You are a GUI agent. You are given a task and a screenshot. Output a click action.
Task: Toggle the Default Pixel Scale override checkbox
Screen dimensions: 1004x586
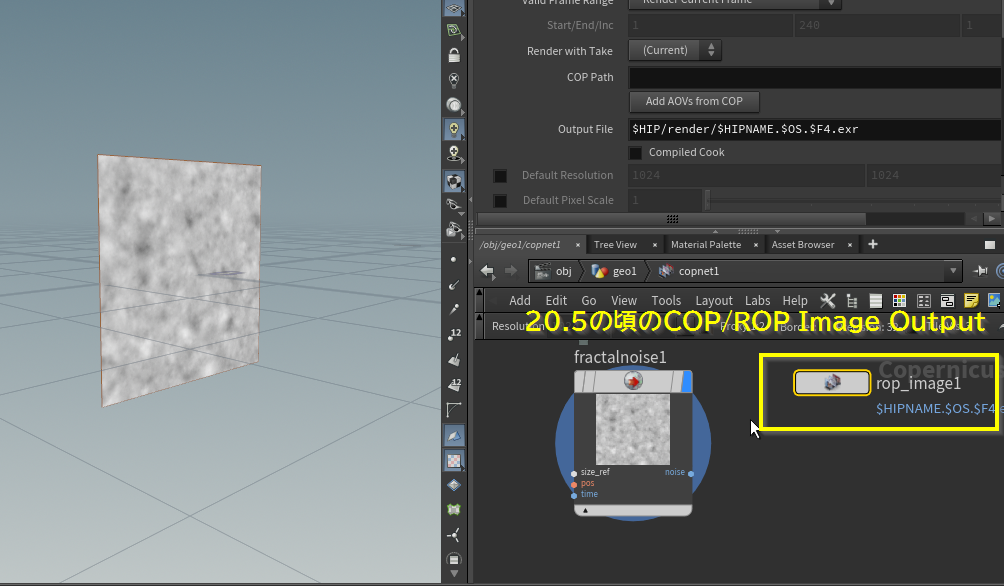click(x=500, y=200)
